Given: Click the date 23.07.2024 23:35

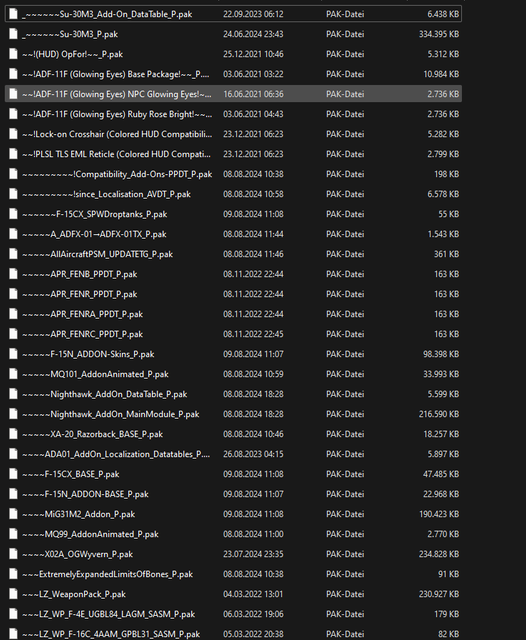Looking at the screenshot, I should pyautogui.click(x=253, y=554).
